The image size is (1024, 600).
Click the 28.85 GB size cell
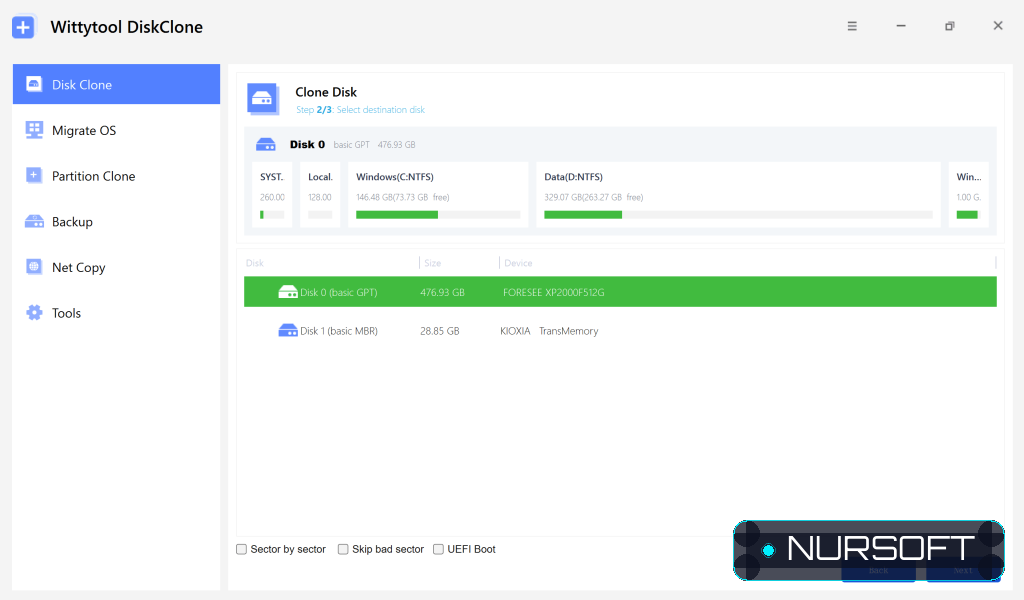pyautogui.click(x=440, y=331)
